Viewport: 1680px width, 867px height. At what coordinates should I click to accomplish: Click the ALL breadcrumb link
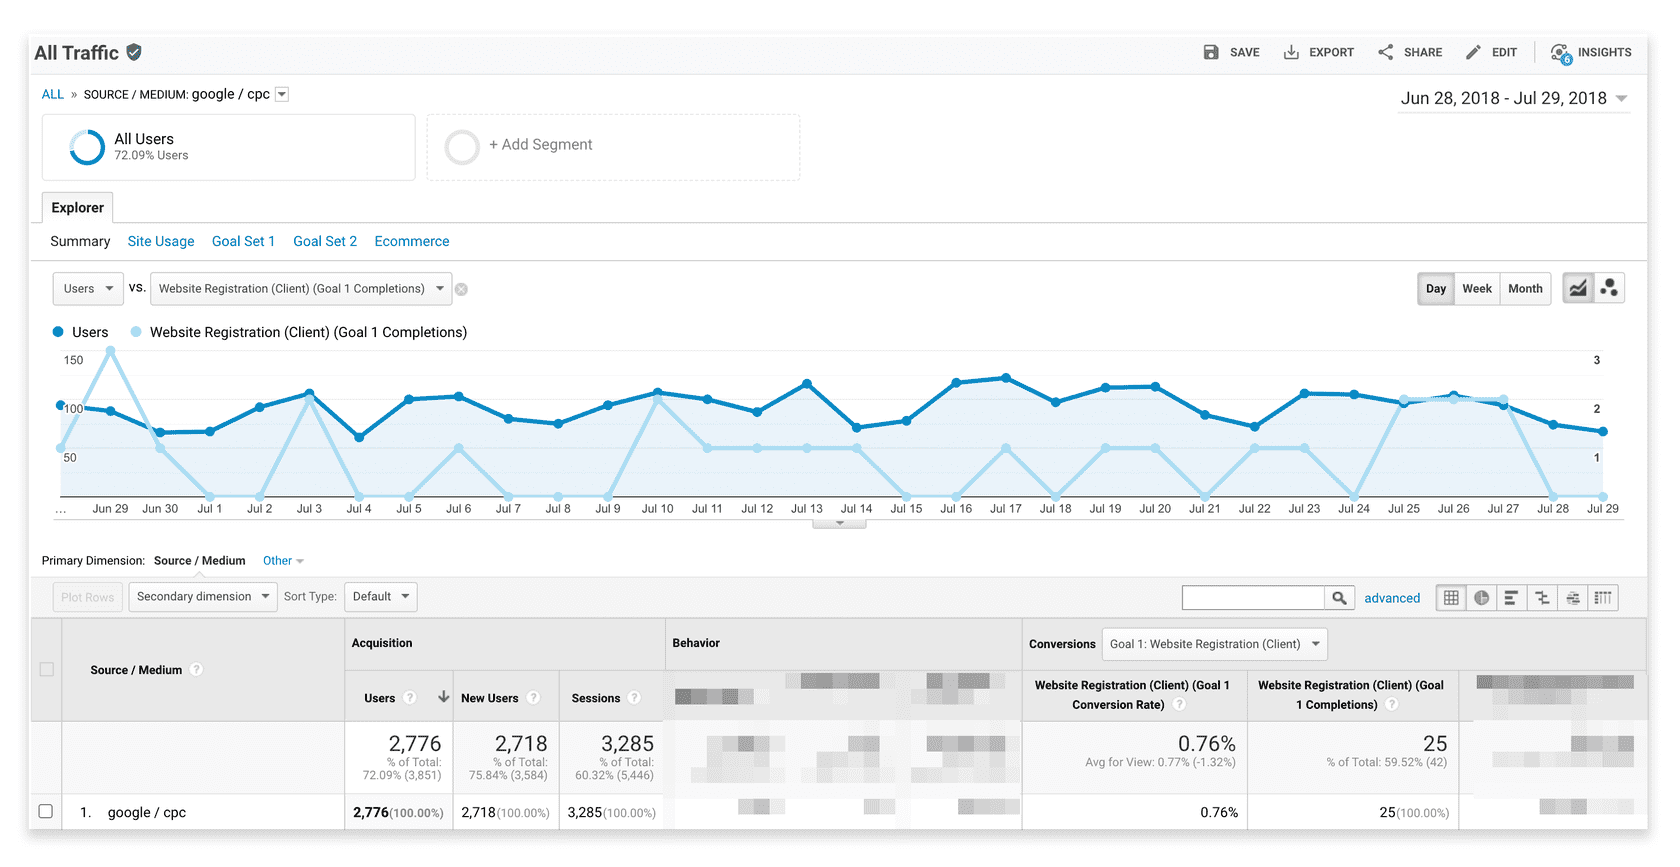pos(53,94)
